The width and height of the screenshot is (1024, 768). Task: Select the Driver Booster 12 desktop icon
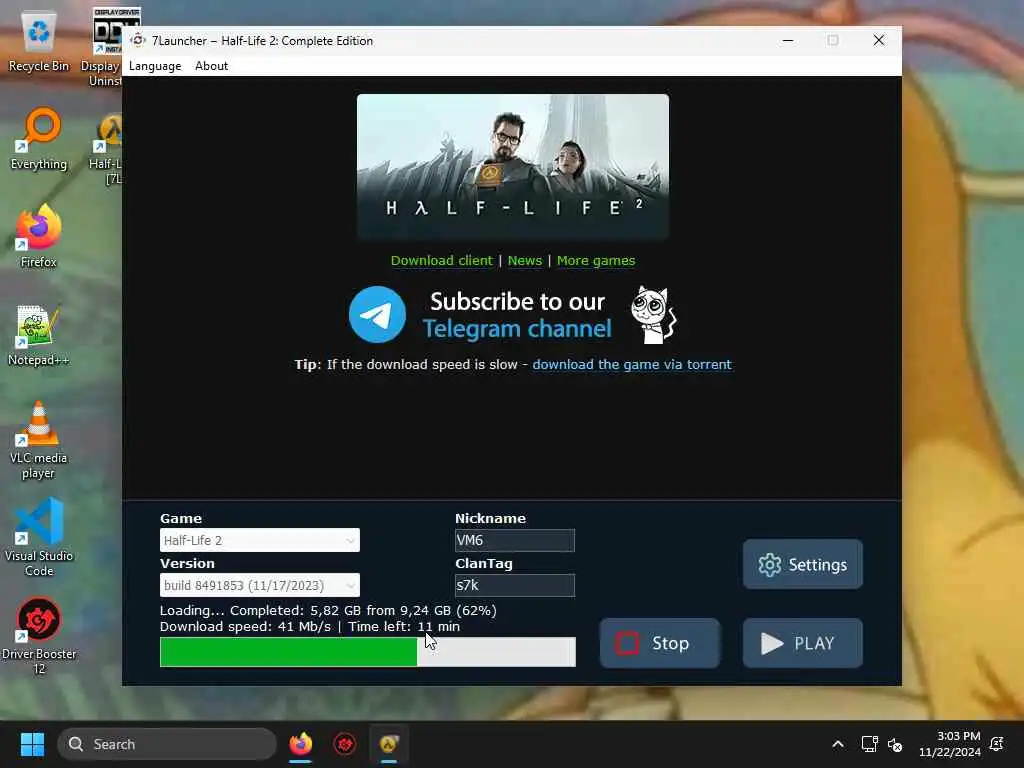point(39,636)
